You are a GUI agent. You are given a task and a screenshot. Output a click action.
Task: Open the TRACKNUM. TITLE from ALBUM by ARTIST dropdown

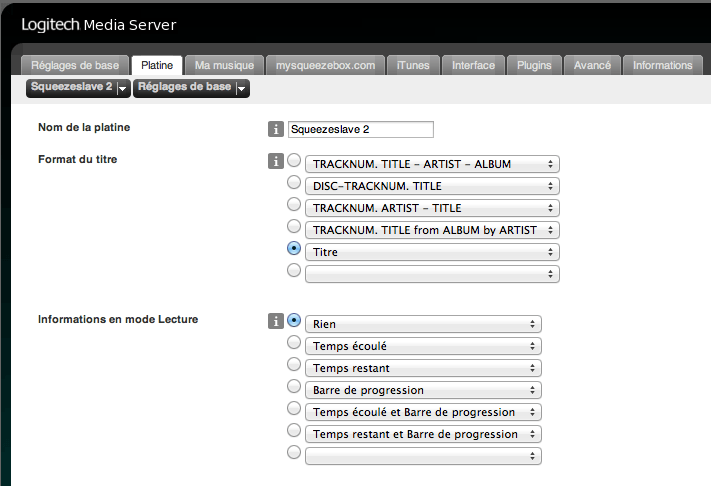432,230
